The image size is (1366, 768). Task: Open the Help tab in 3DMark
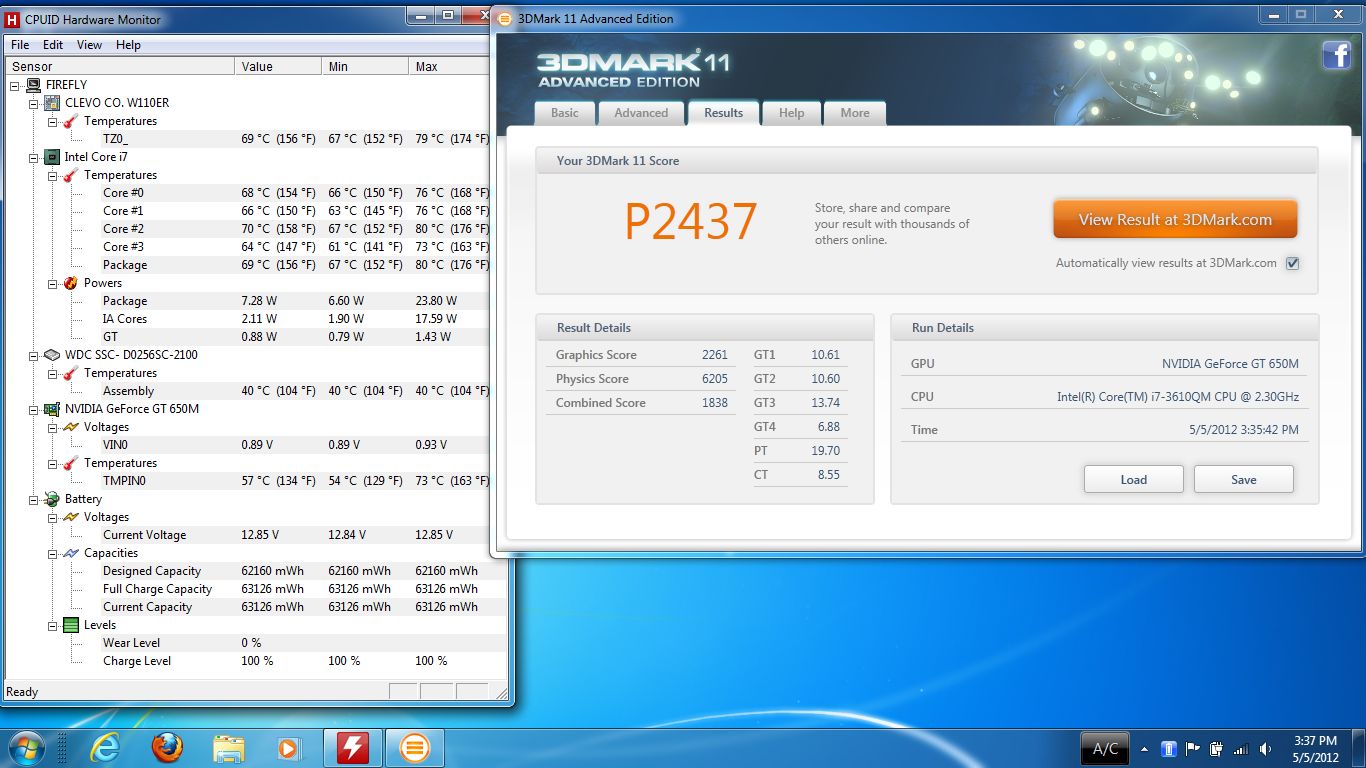792,113
